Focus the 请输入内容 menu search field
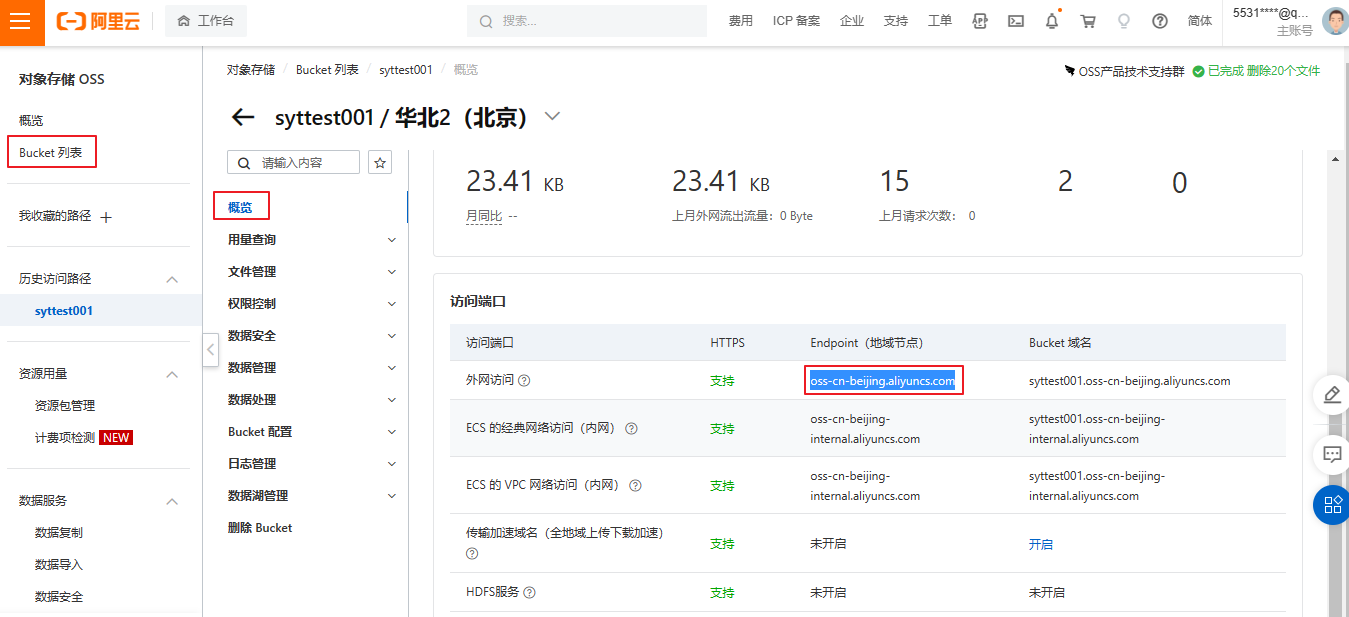 (x=294, y=162)
